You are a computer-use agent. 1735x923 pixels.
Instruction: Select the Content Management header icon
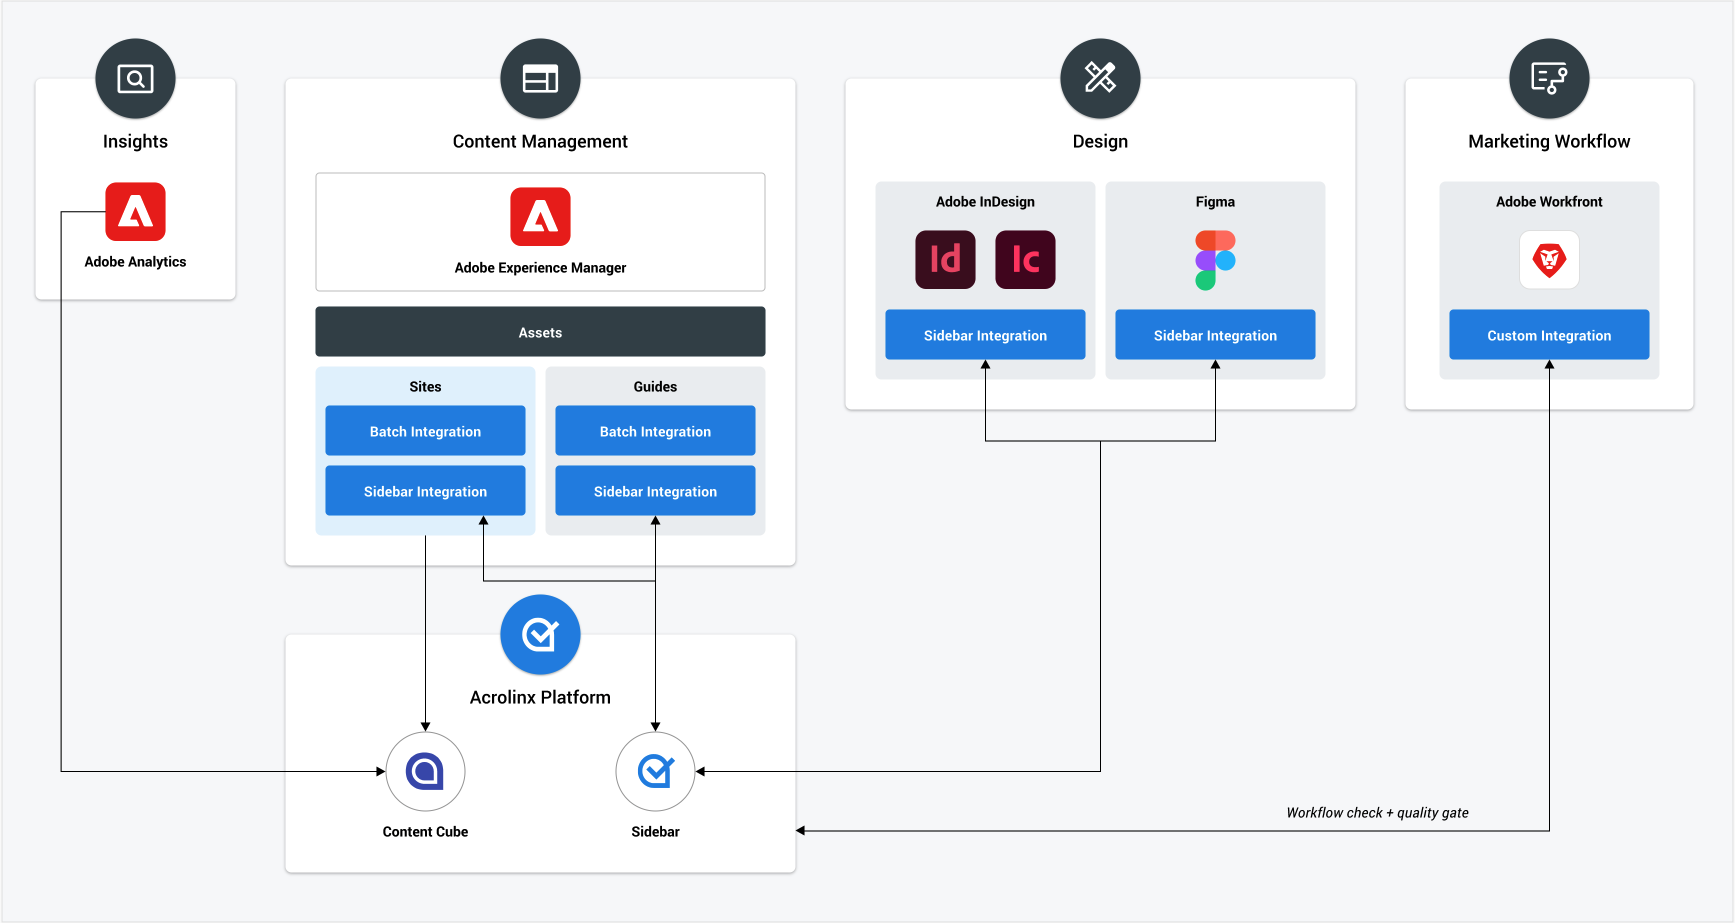click(540, 79)
